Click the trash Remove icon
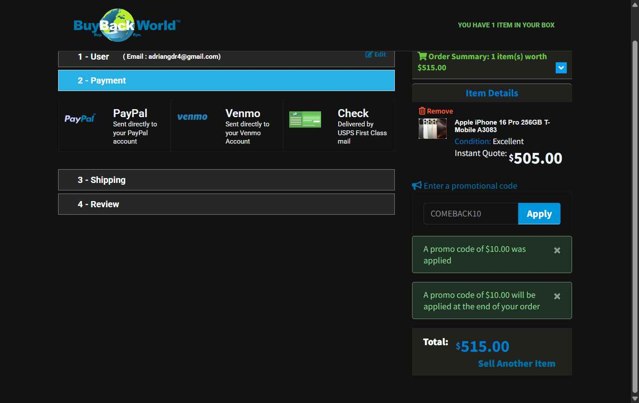The image size is (639, 403). 422,111
